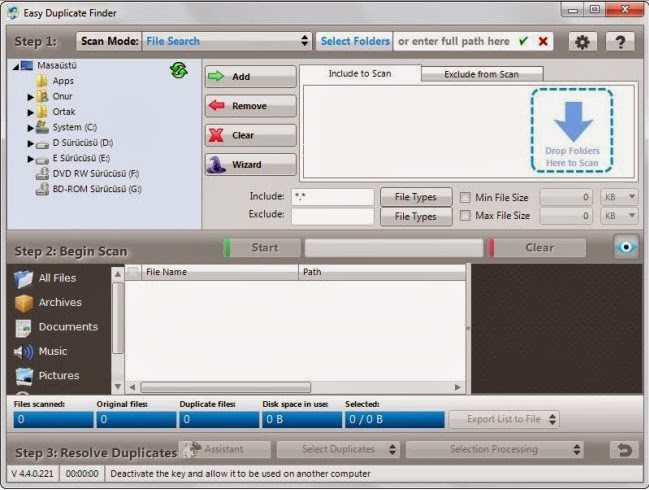
Task: Select the Apps folder
Action: pos(63,81)
